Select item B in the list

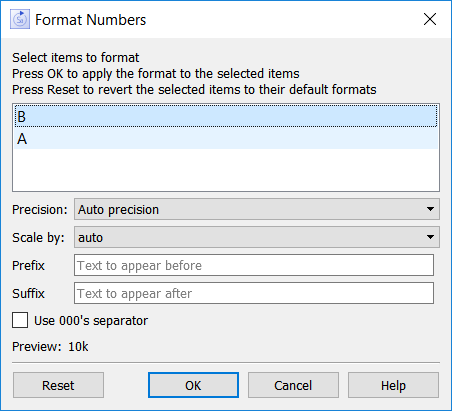coord(226,116)
